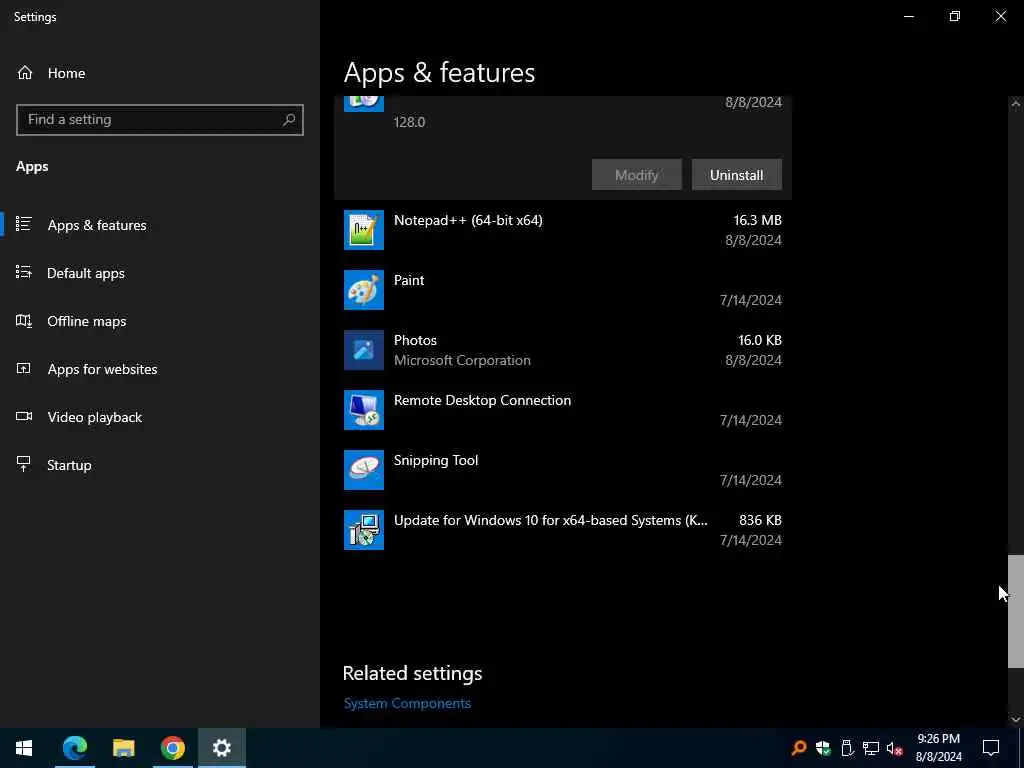Click the muted volume tray icon

(x=895, y=748)
